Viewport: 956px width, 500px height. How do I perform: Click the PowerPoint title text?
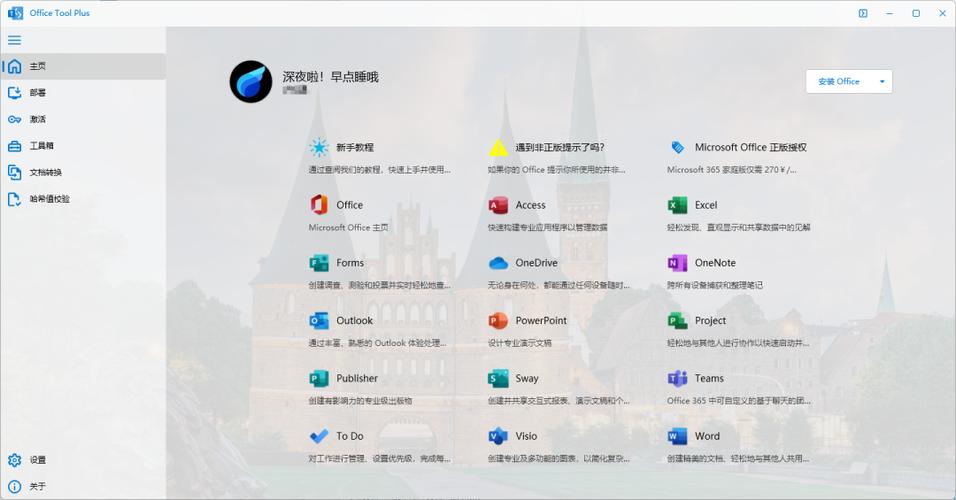coord(541,321)
